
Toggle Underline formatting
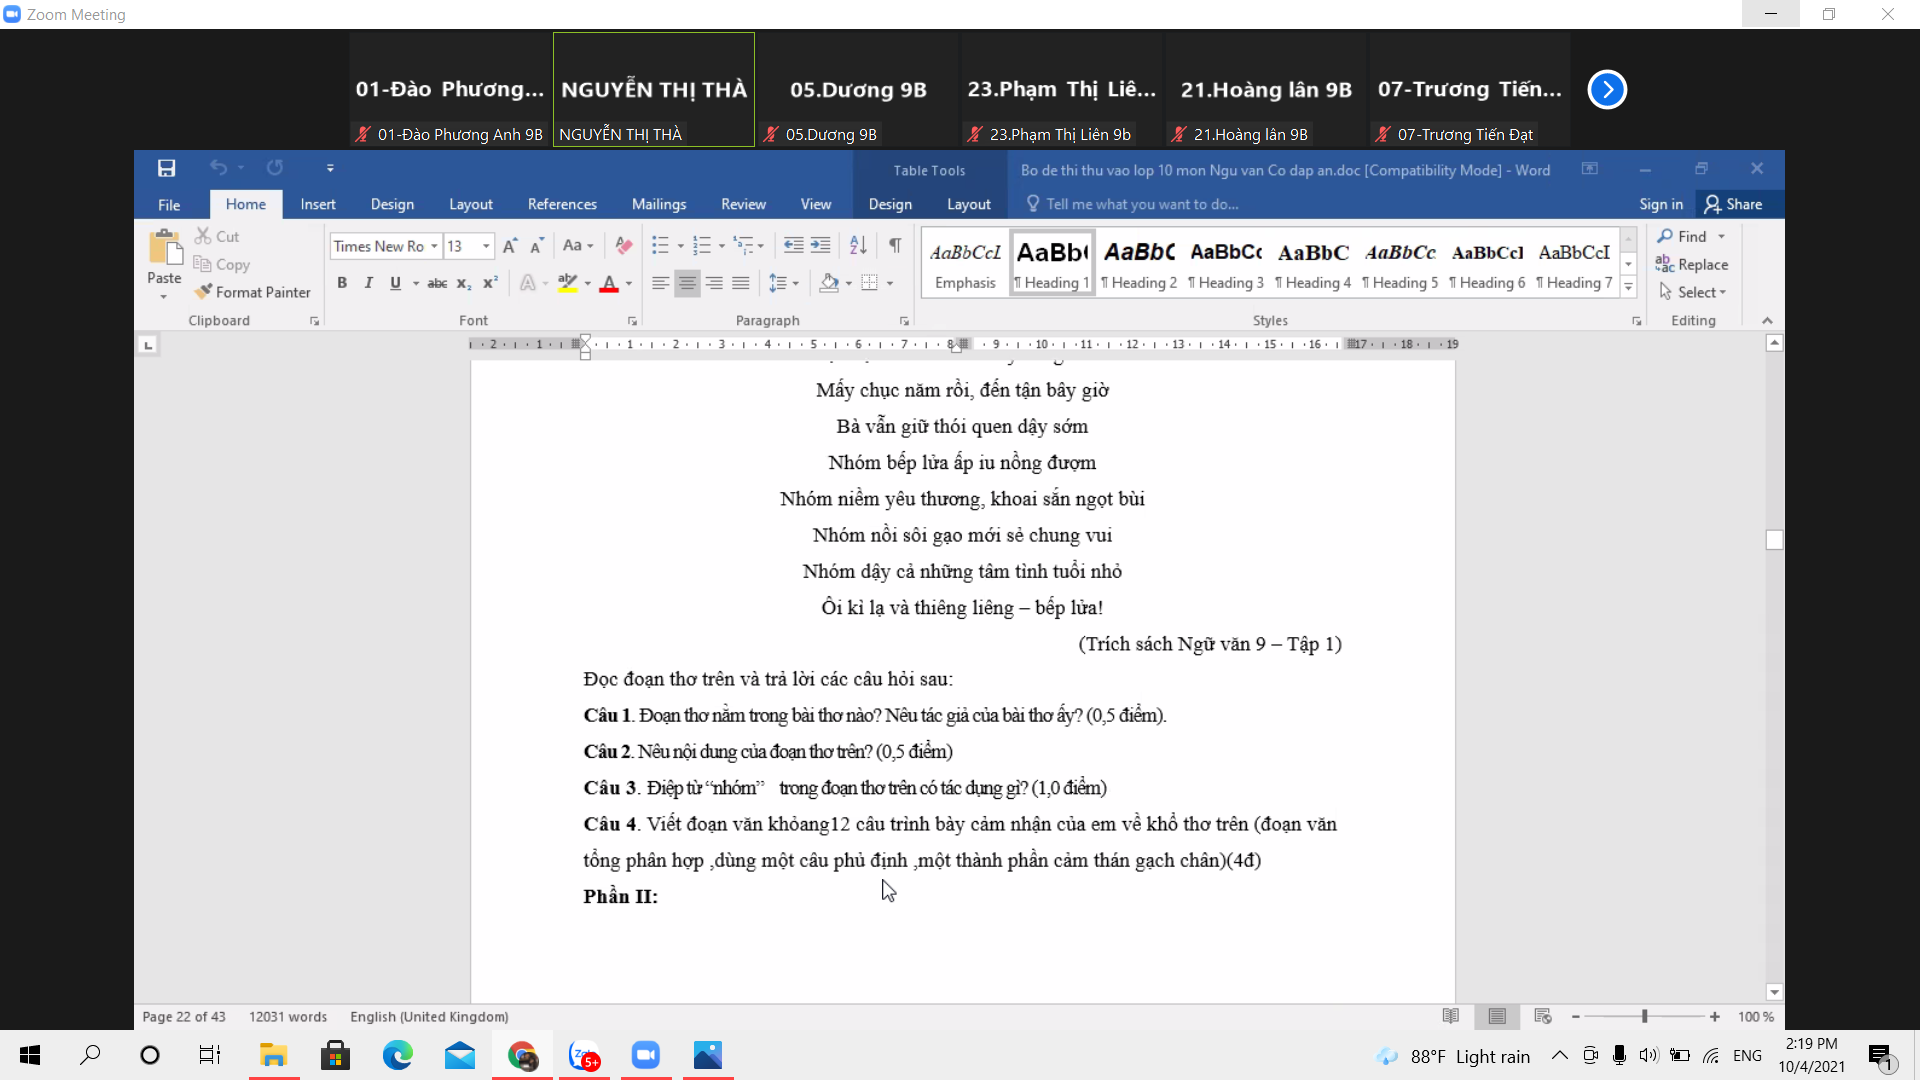(x=395, y=283)
